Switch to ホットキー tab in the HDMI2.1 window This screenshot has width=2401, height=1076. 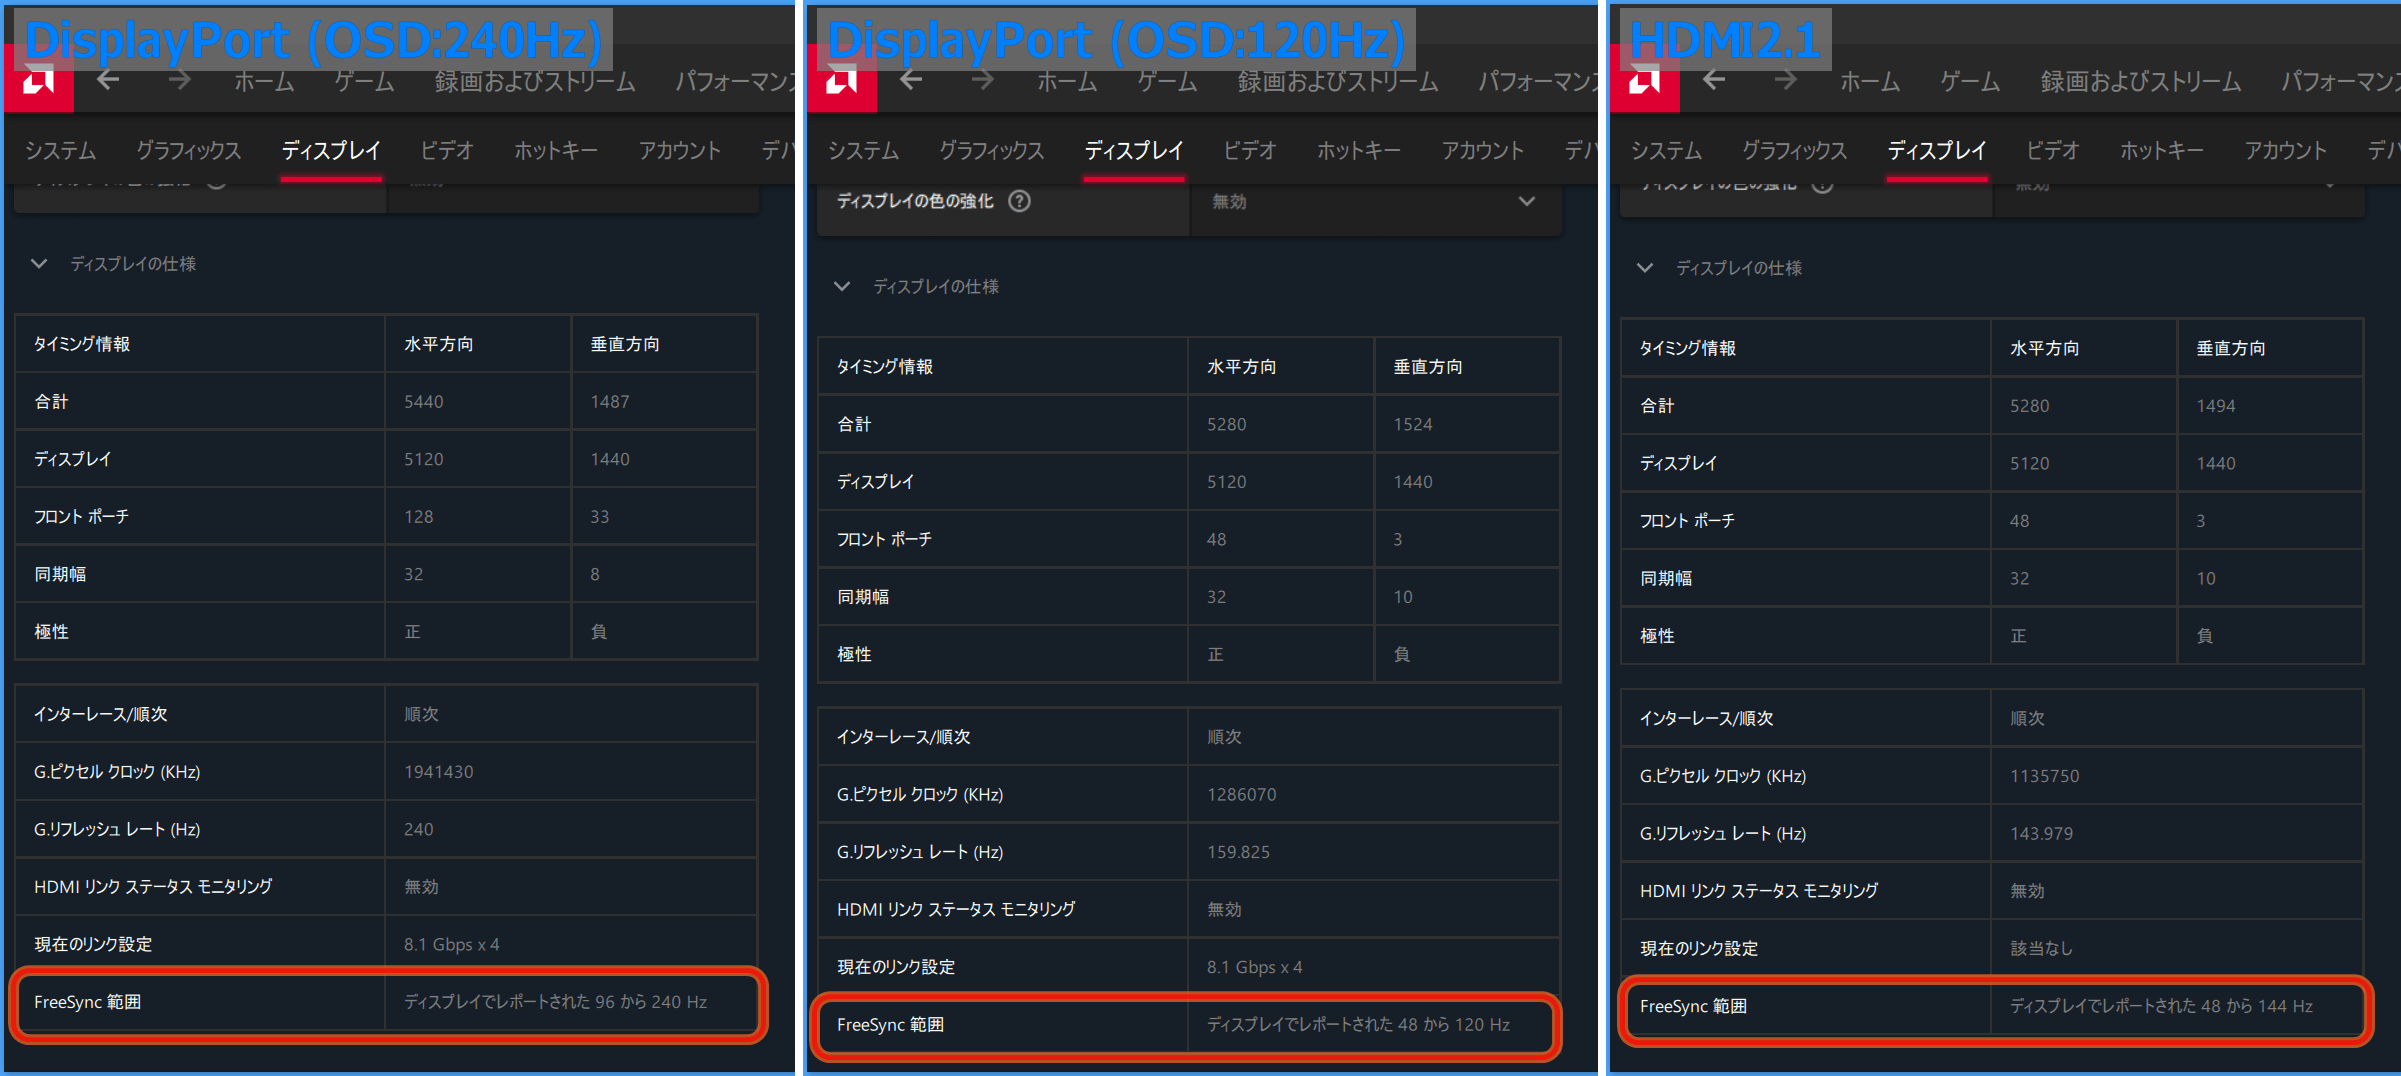point(2162,151)
